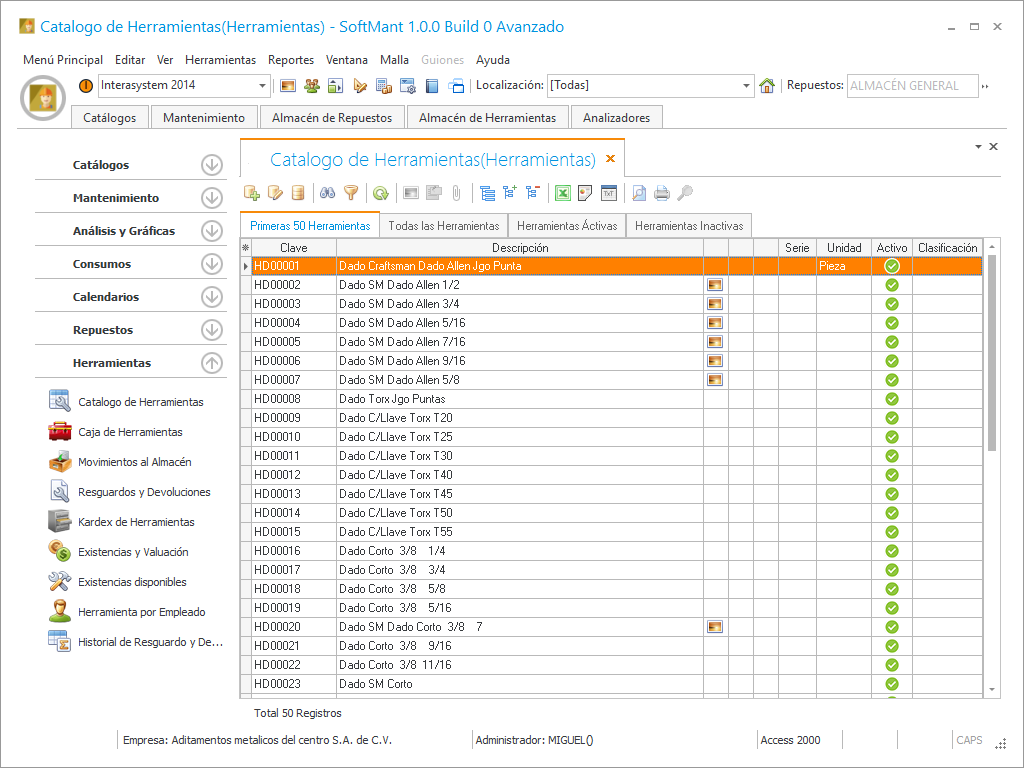Screen dimensions: 1024x768
Task: Click the binoculars search icon
Action: coord(327,193)
